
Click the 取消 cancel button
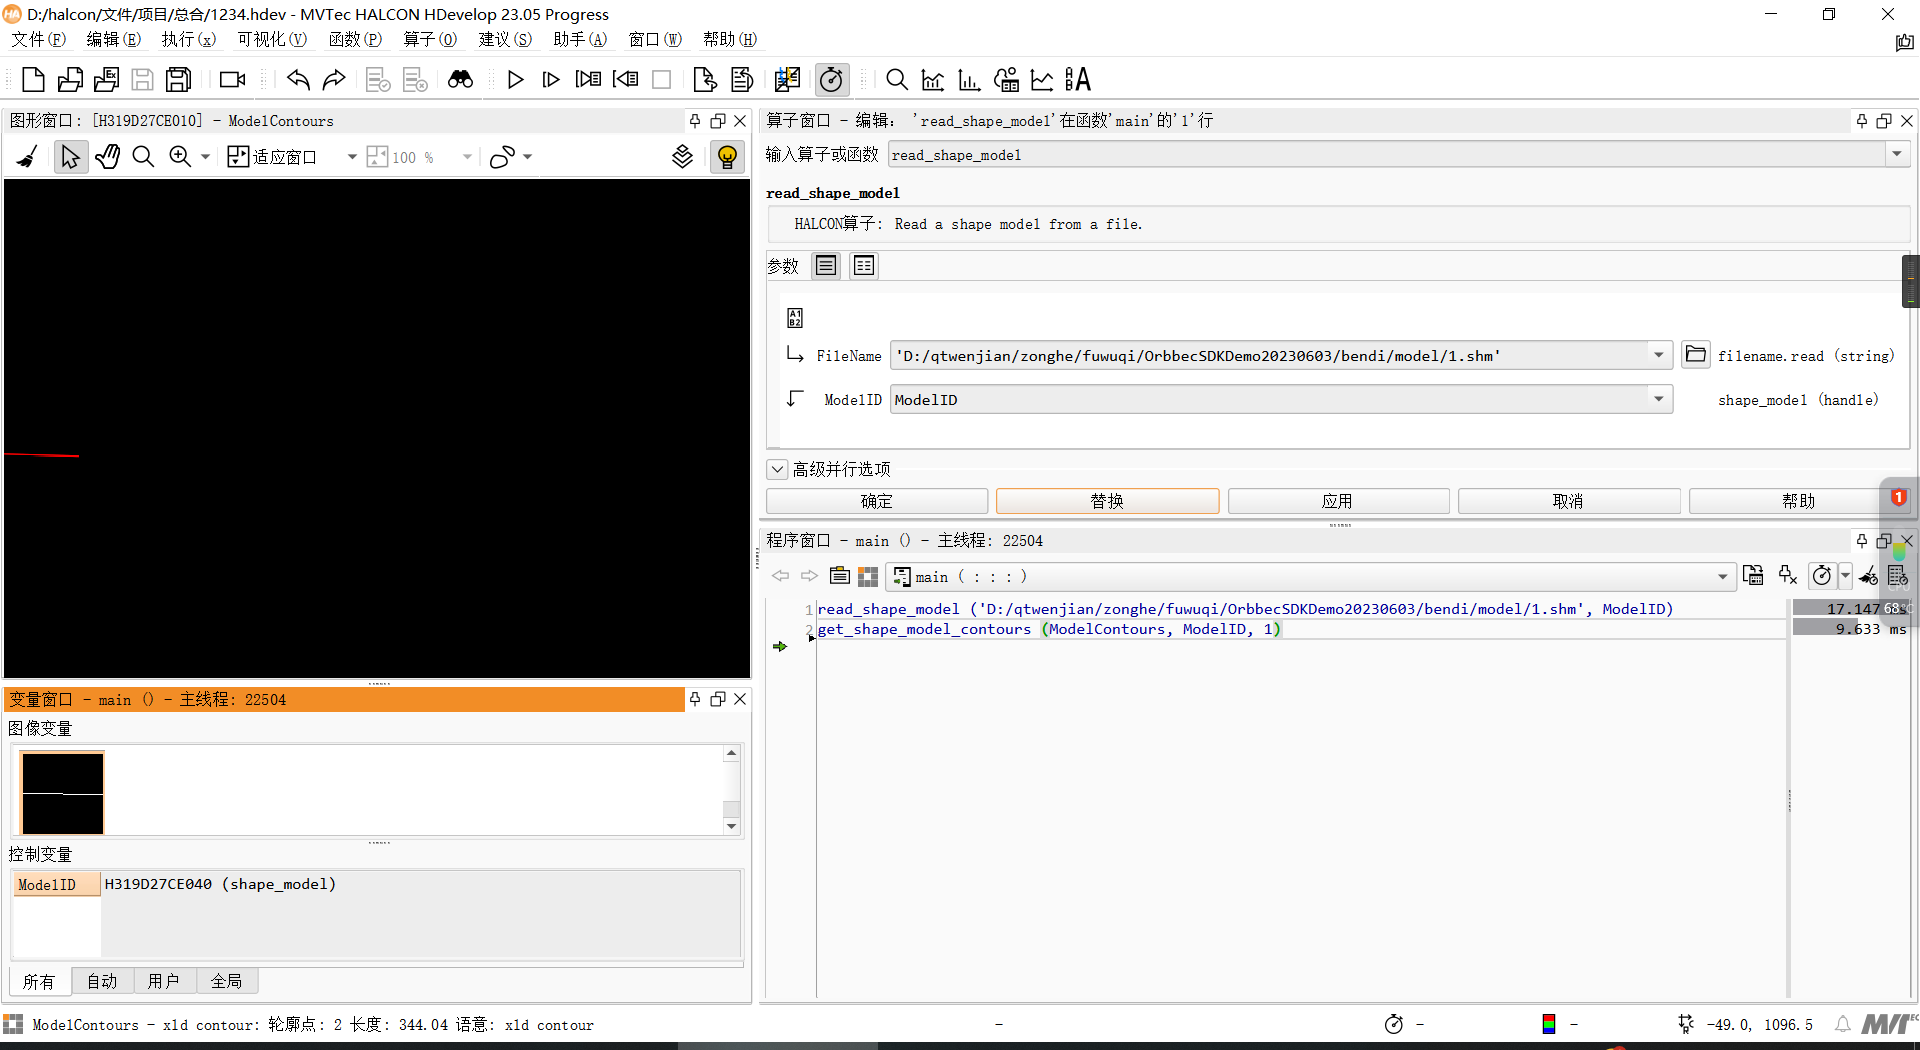pyautogui.click(x=1568, y=501)
